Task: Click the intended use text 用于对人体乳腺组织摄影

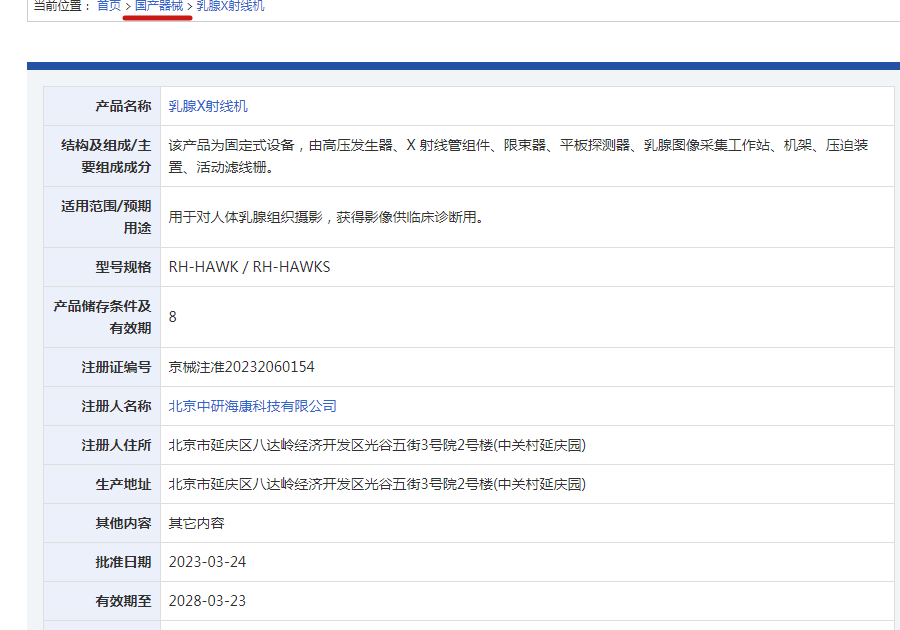Action: 326,217
